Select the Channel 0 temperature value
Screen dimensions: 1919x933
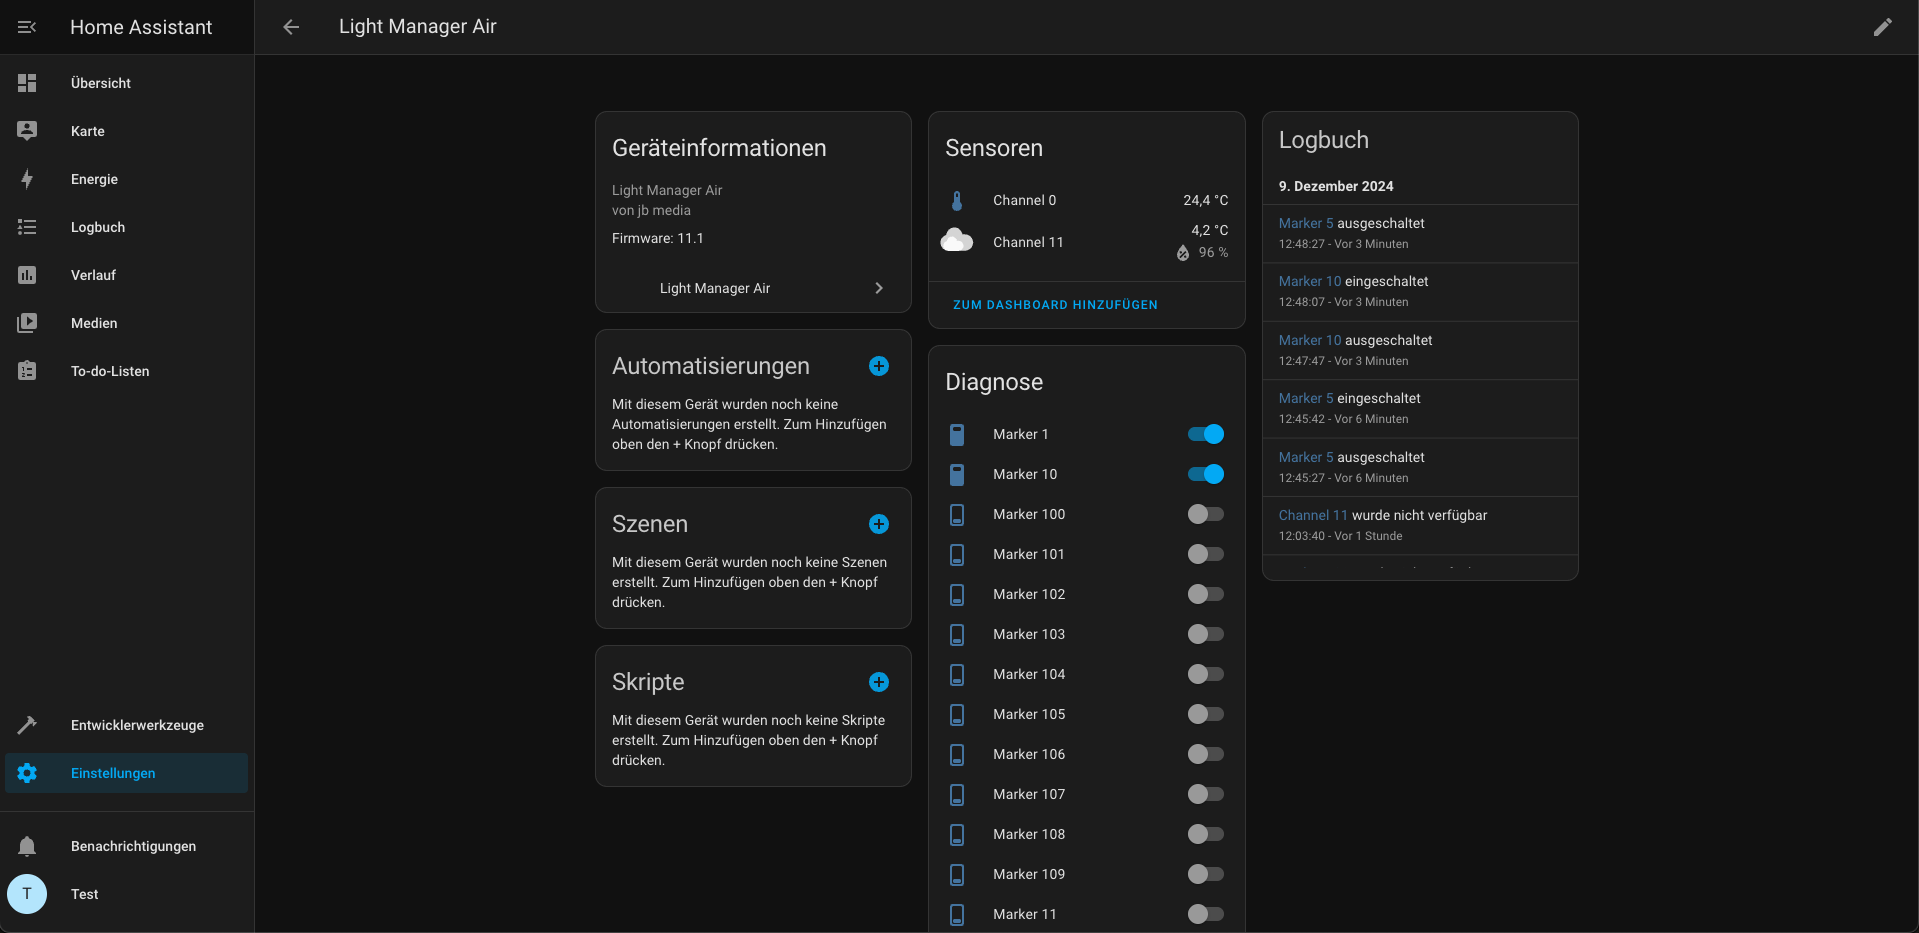coord(1206,200)
